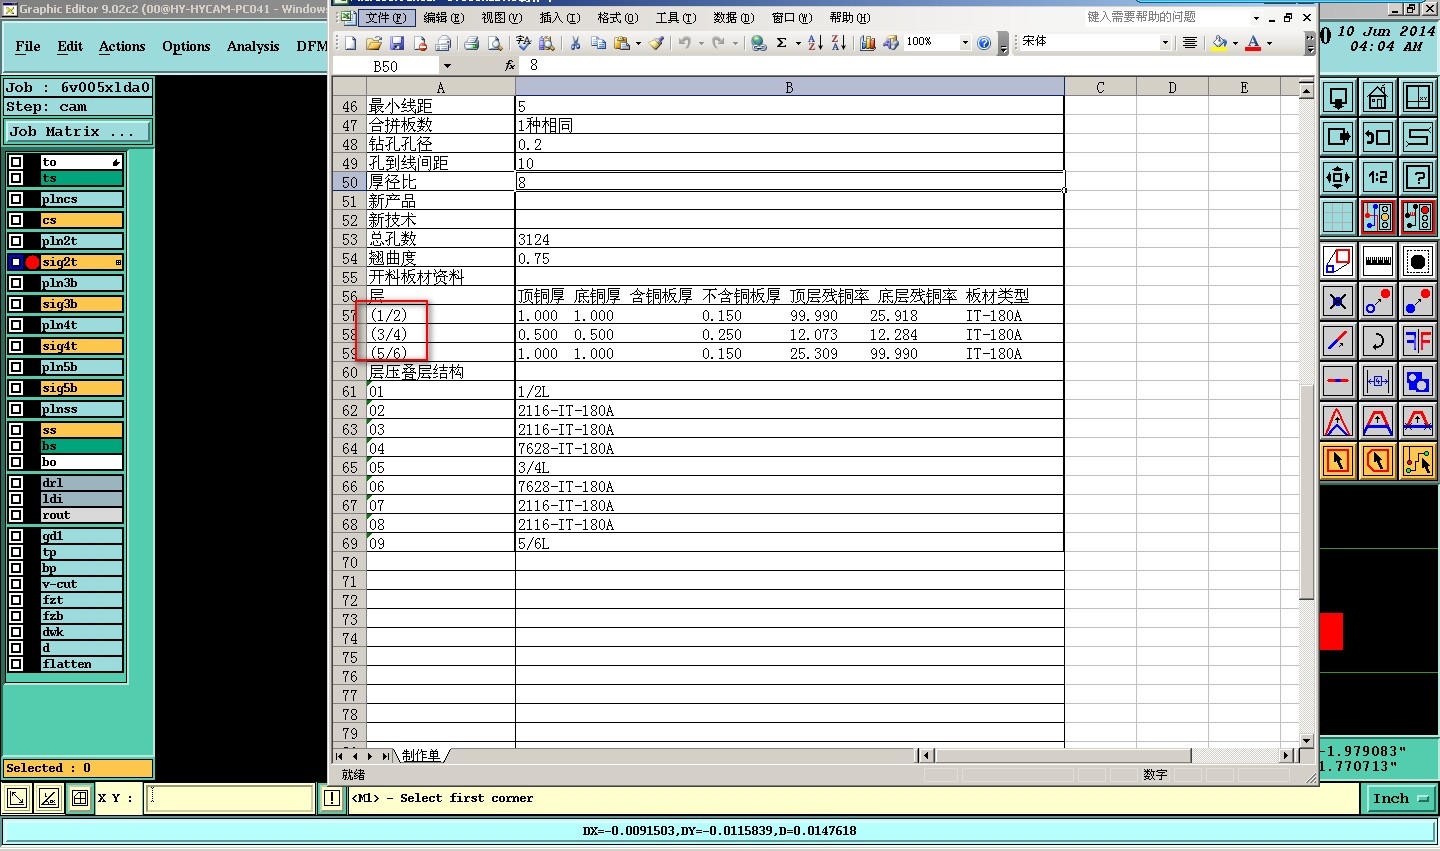Select the four-arrow pan icon
The height and width of the screenshot is (851, 1440).
pyautogui.click(x=1338, y=177)
